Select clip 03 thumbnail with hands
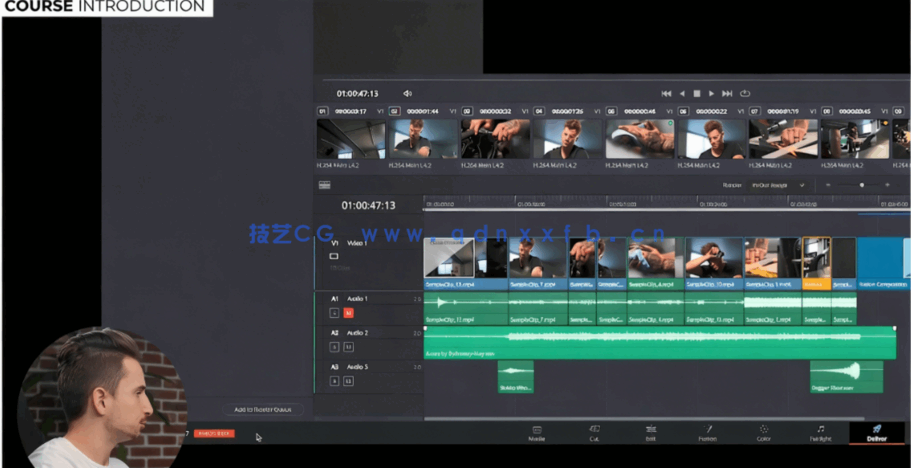 (x=495, y=139)
